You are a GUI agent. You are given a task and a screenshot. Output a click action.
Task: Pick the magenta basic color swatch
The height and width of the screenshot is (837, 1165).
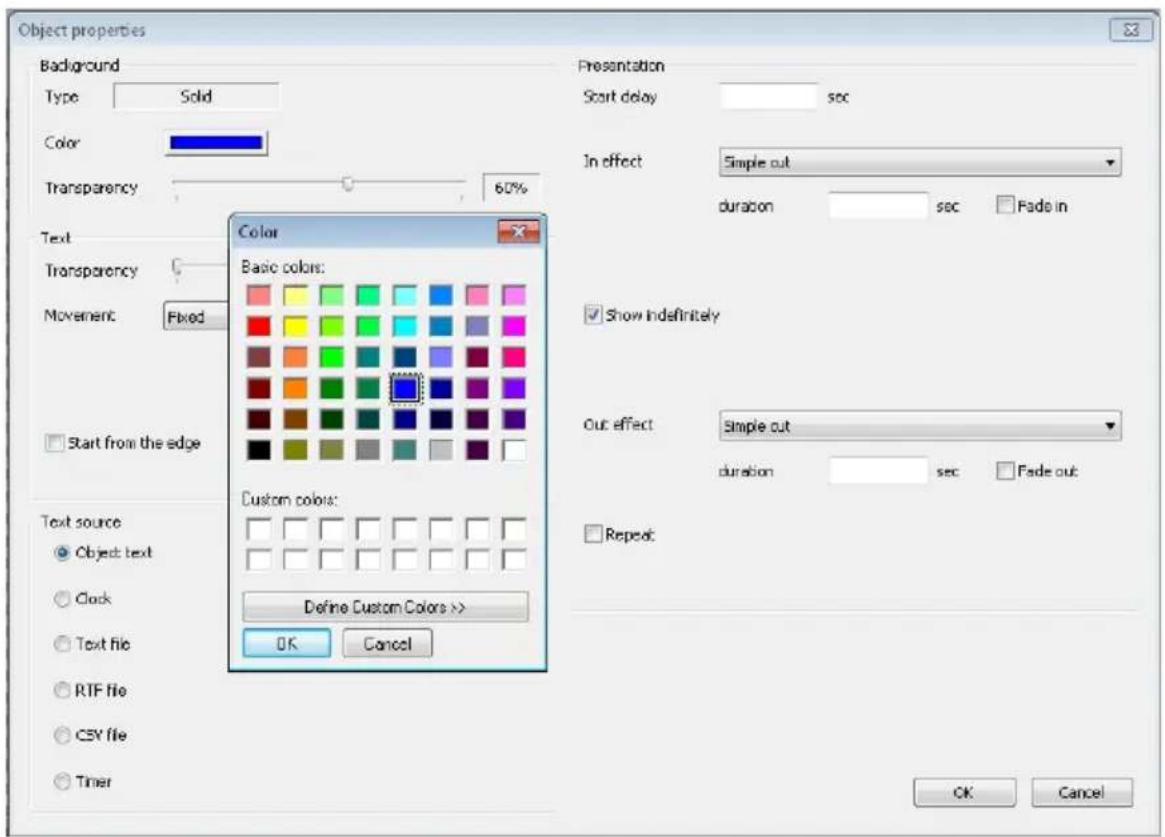click(x=513, y=326)
